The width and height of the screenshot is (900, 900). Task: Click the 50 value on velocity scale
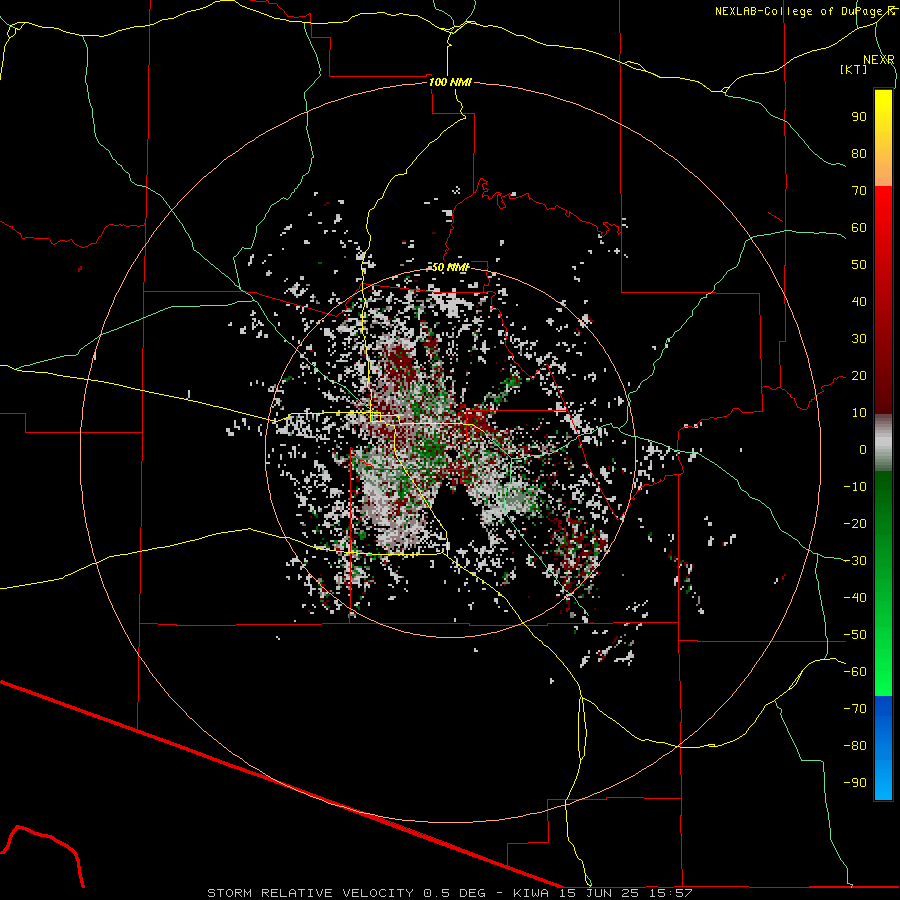tap(859, 265)
